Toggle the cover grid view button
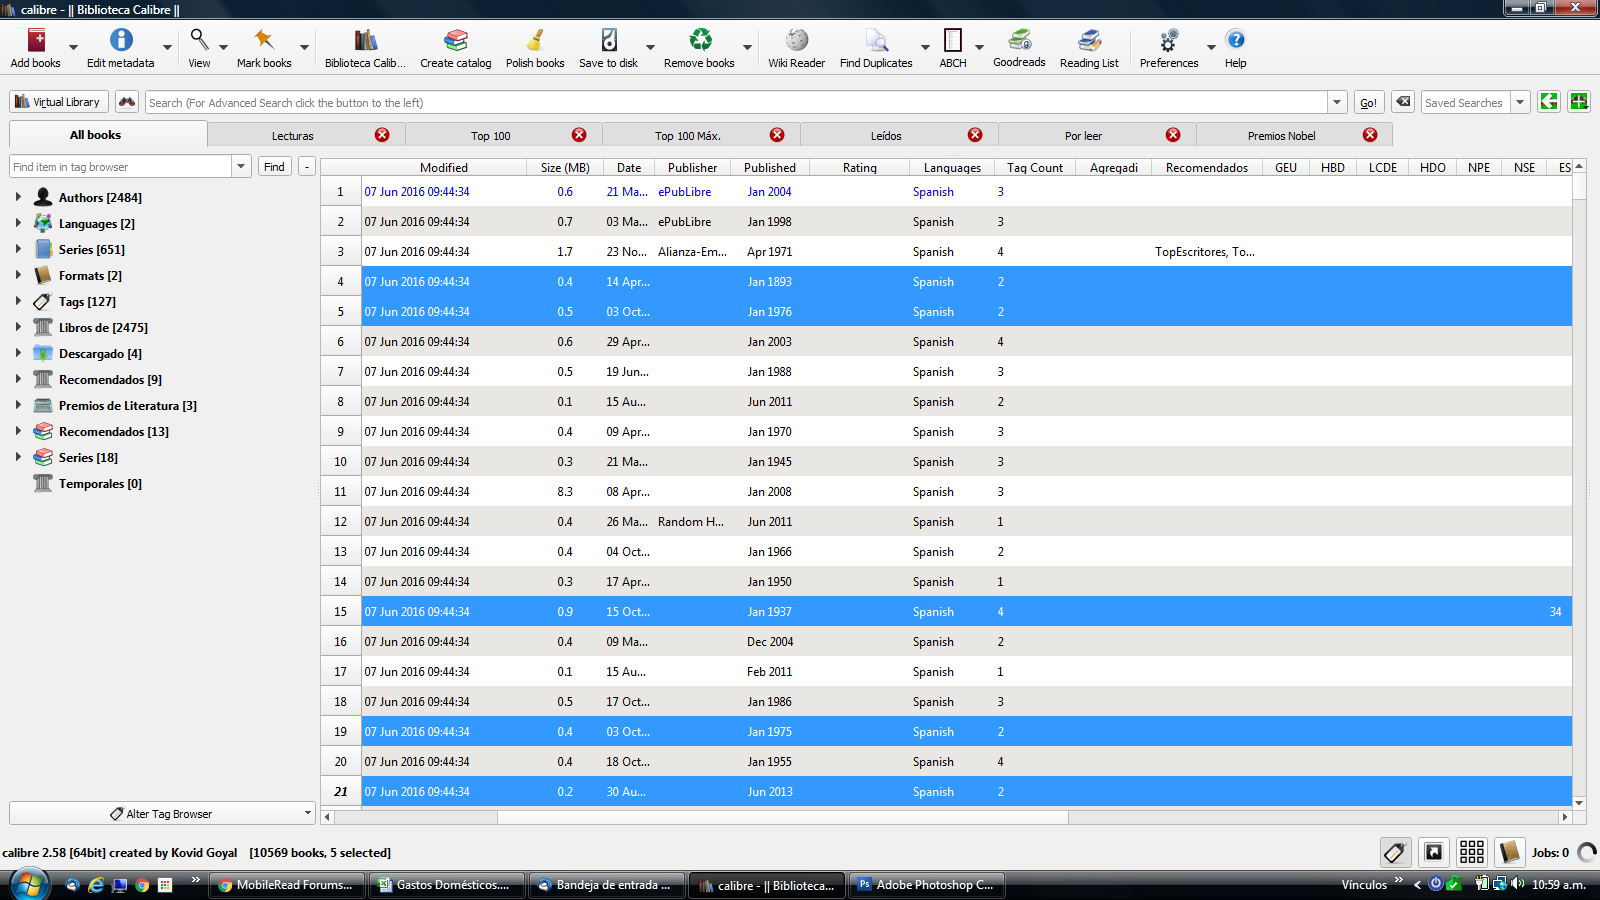Image resolution: width=1600 pixels, height=900 pixels. click(1471, 852)
